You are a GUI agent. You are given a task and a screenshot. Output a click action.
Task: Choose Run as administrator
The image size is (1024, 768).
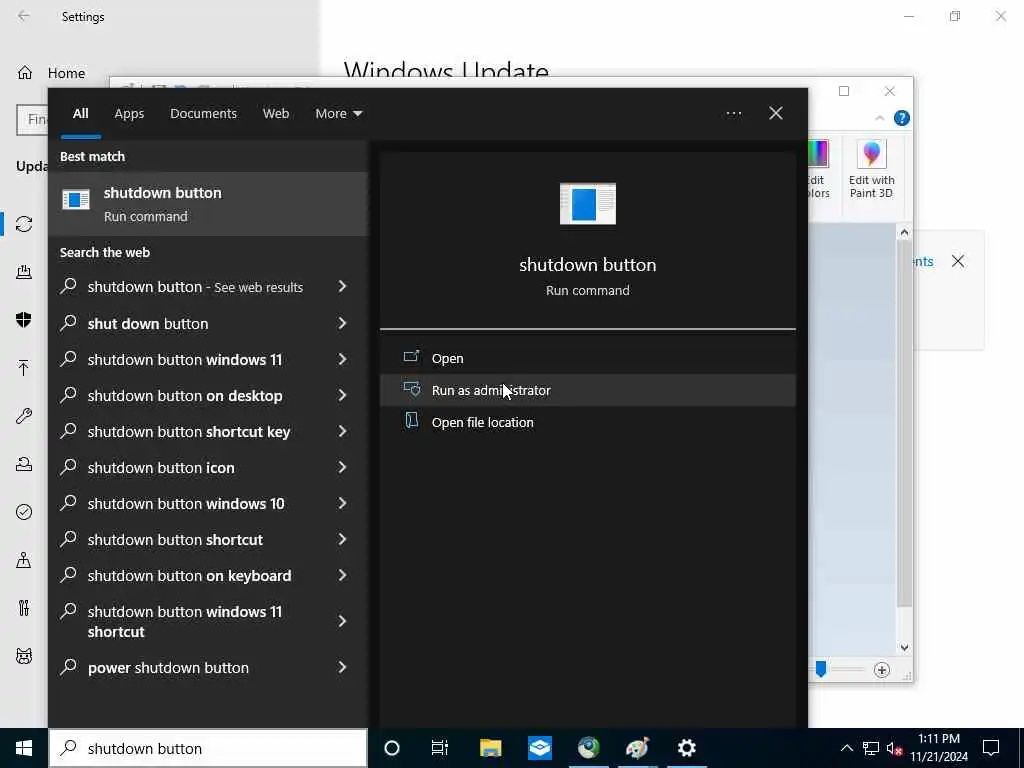pyautogui.click(x=588, y=390)
